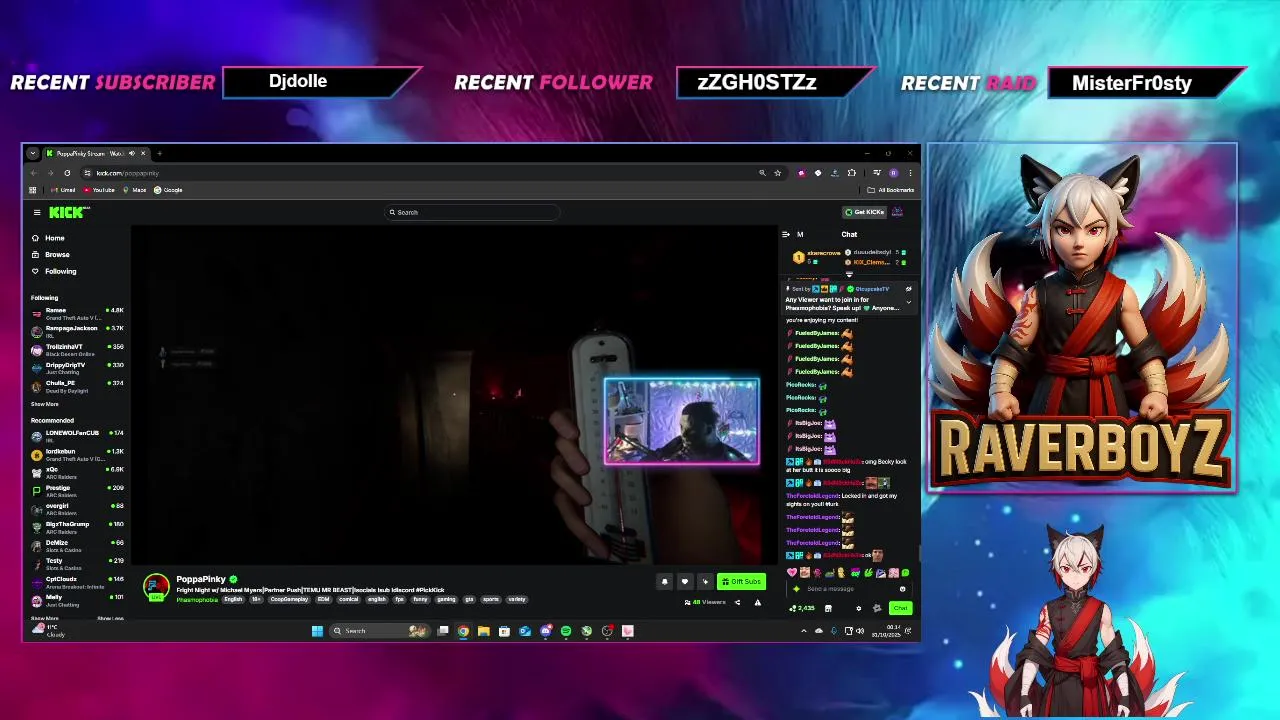The height and width of the screenshot is (720, 1280).
Task: Select the variety stream tag
Action: tap(516, 599)
